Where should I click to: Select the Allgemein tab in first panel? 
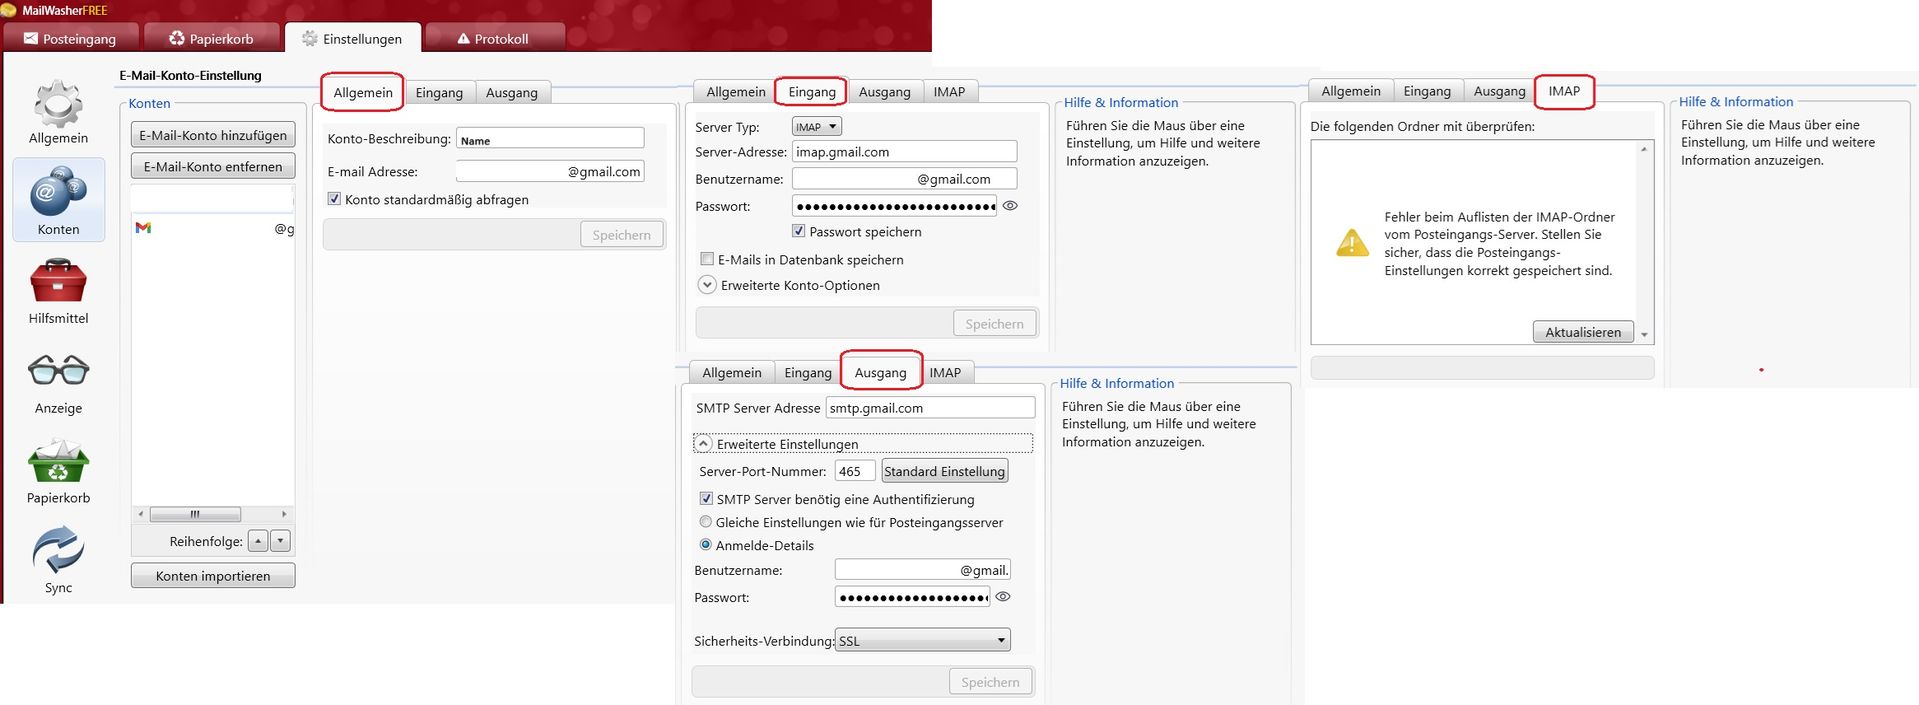[x=363, y=92]
